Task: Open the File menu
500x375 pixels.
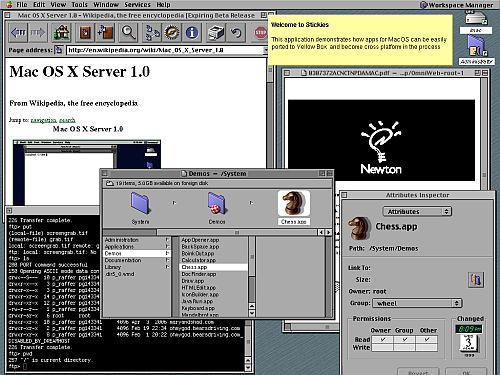Action: tap(22, 5)
